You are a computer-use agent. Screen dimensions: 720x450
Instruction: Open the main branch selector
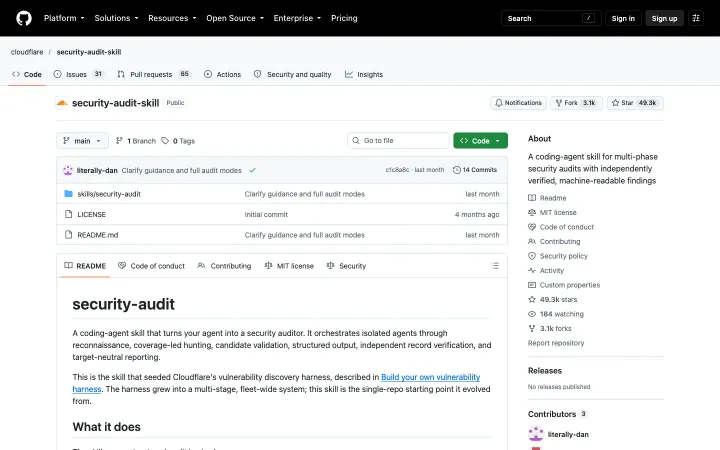82,141
